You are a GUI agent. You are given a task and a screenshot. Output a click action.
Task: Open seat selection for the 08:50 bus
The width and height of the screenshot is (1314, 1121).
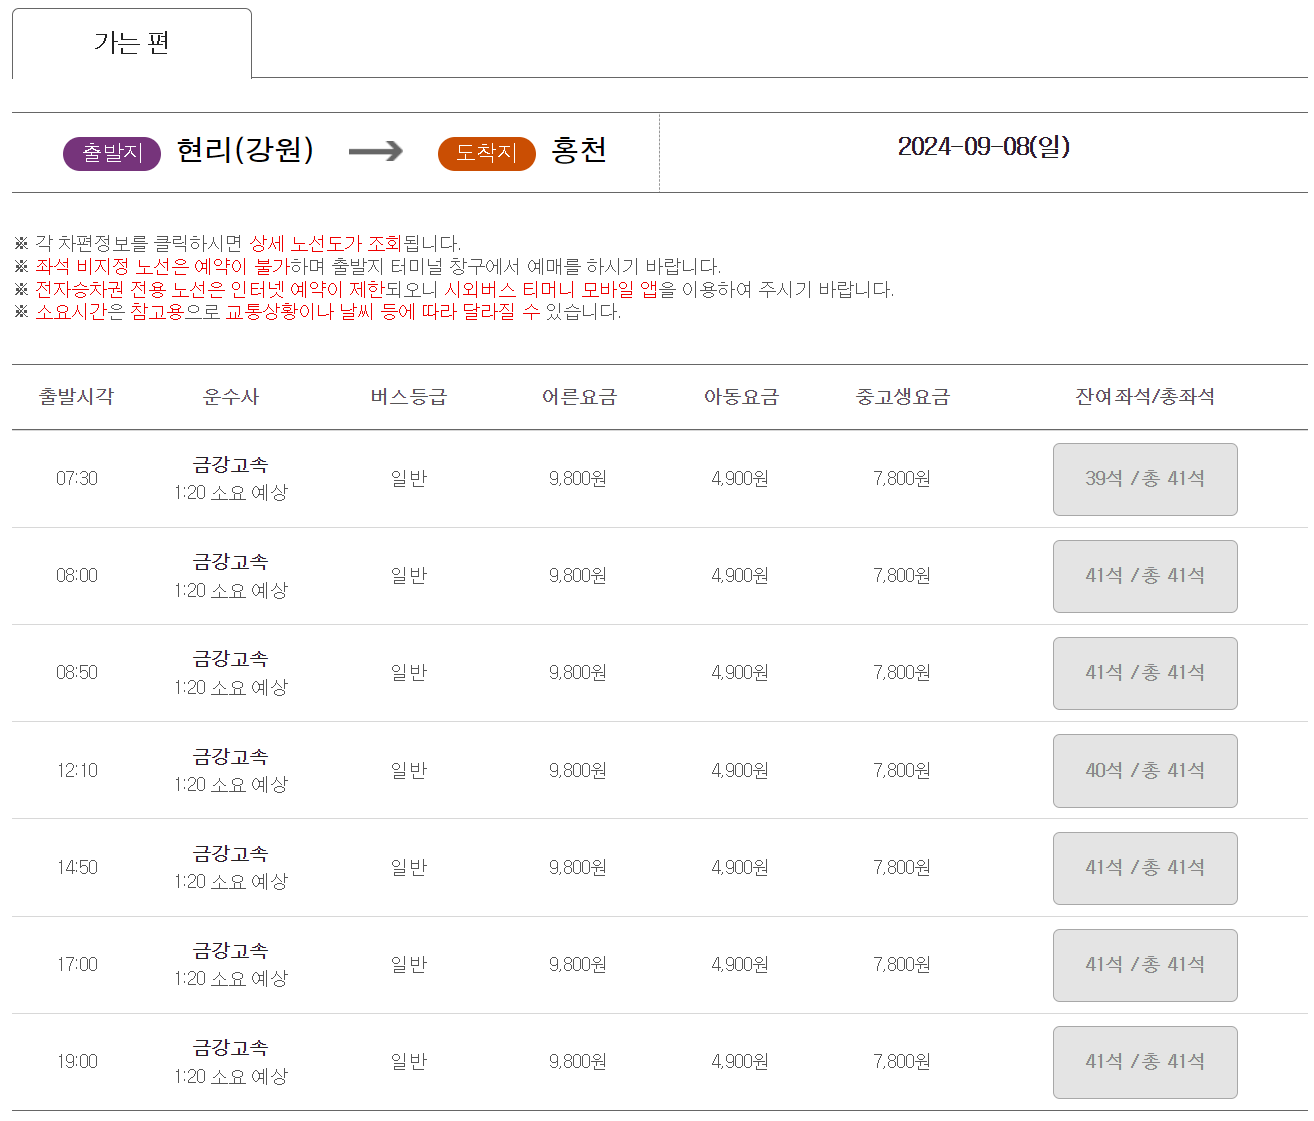tap(1145, 673)
